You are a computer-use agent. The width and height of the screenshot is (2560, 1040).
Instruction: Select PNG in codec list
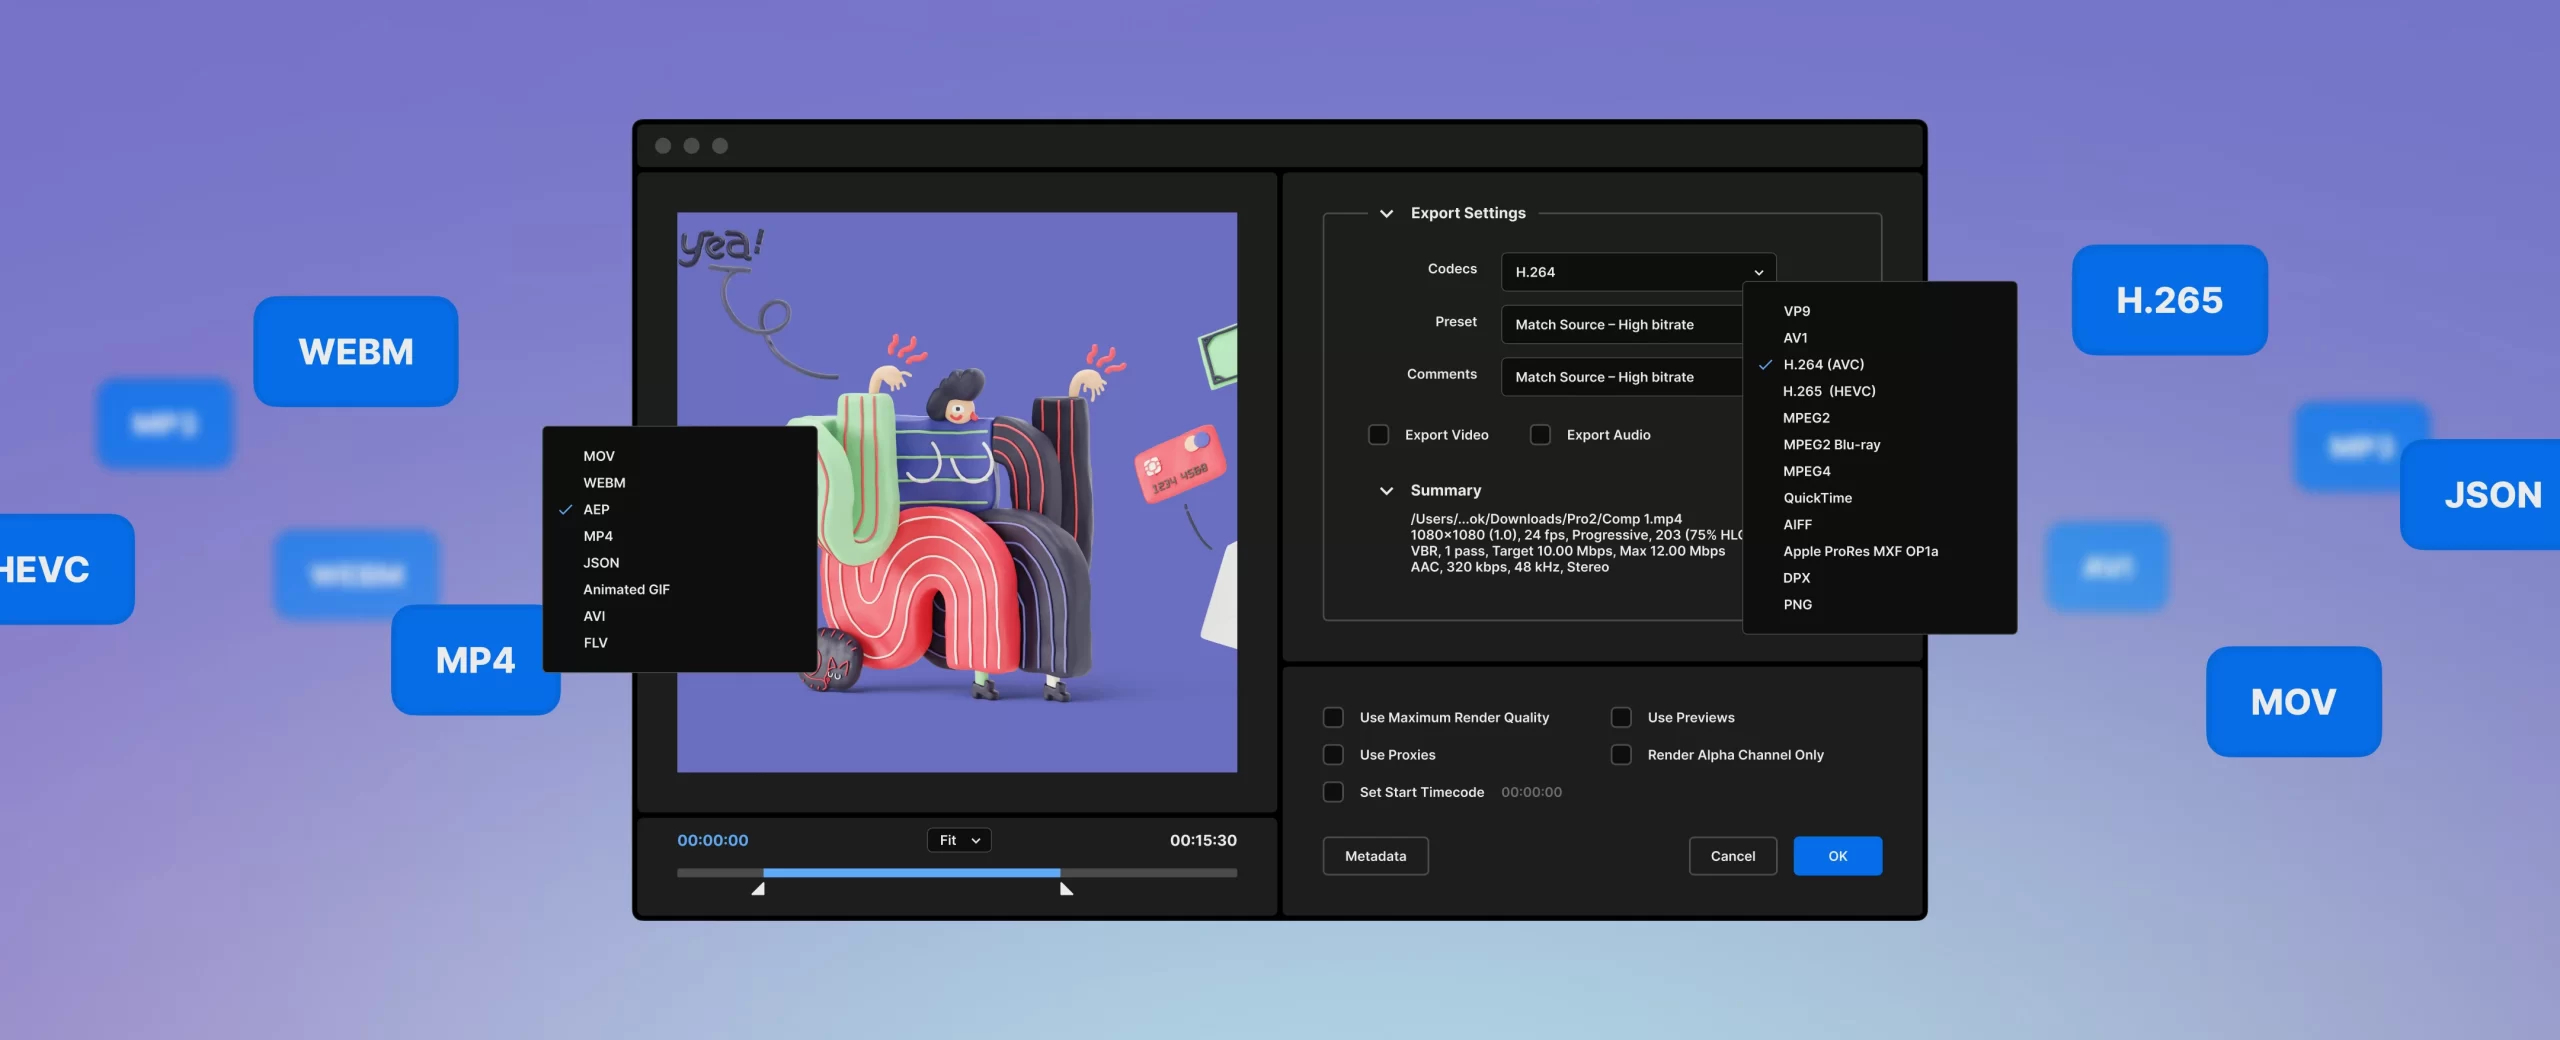click(1797, 605)
